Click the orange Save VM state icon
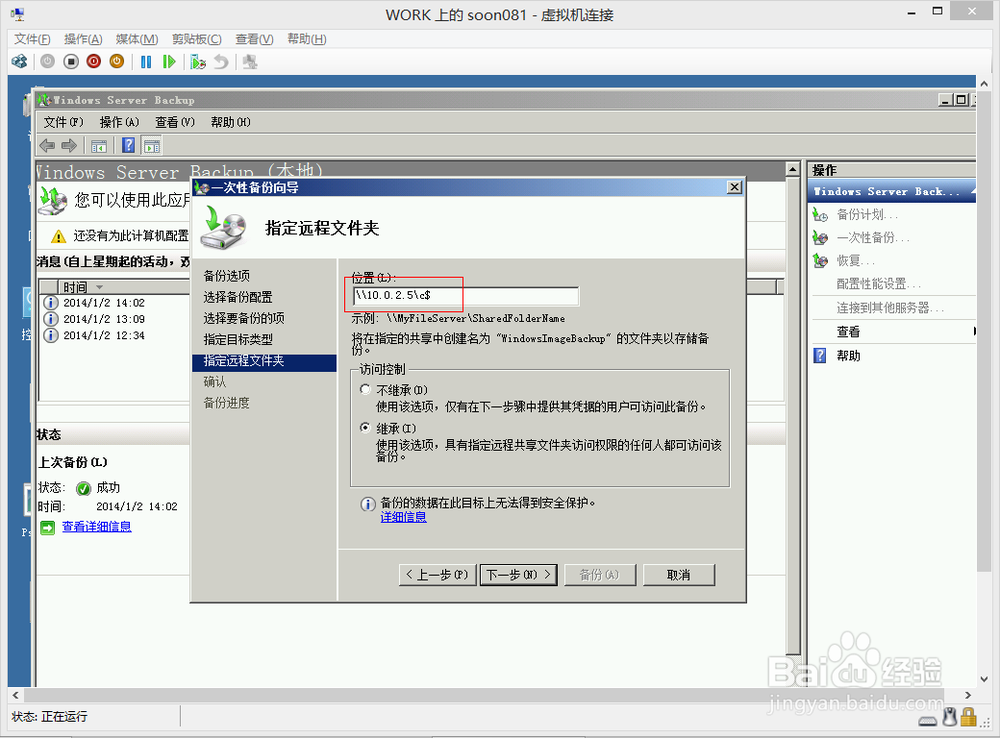Viewport: 1000px width, 738px height. 117,62
